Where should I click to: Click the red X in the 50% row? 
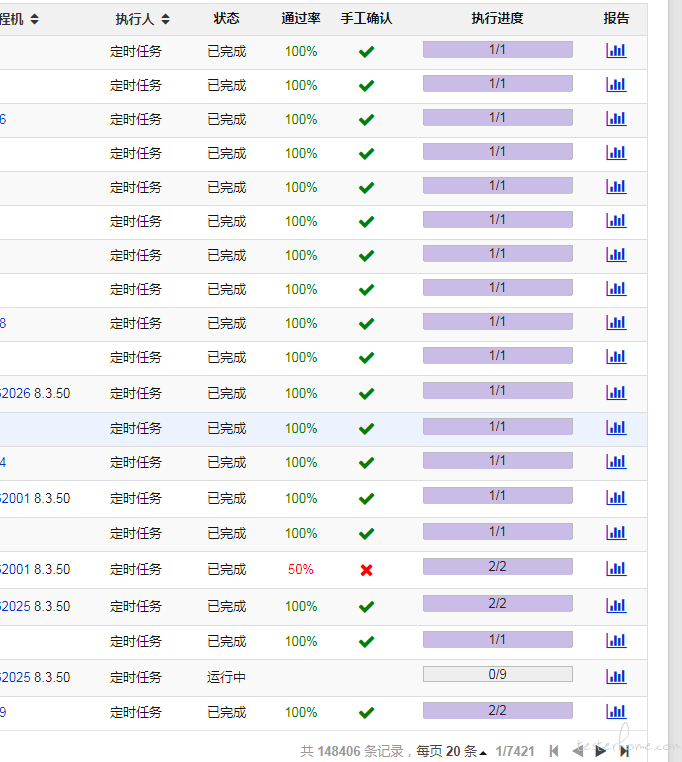(x=367, y=570)
